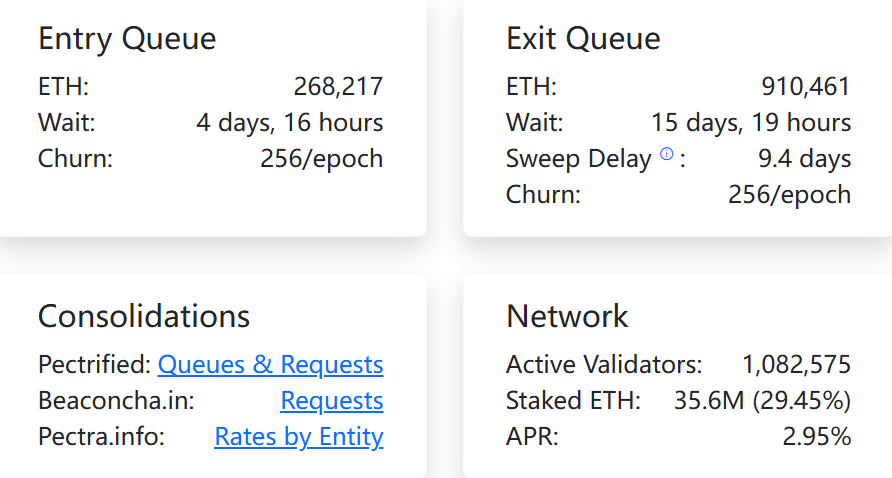Click the Network card title
Screen dimensions: 892x478
(x=567, y=316)
